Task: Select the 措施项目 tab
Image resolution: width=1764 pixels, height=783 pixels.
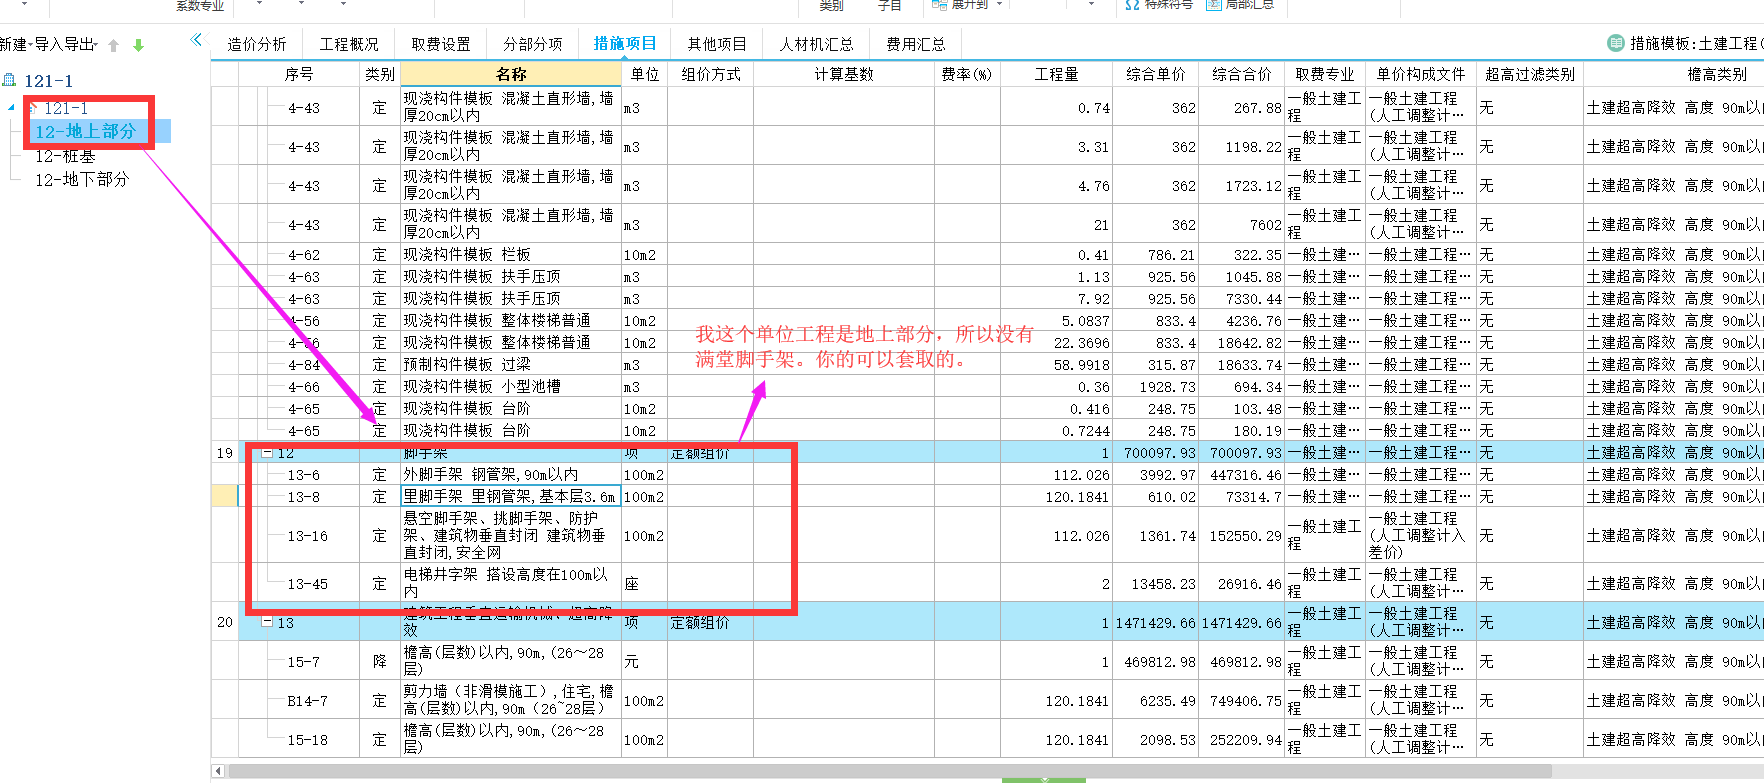Action: click(625, 44)
